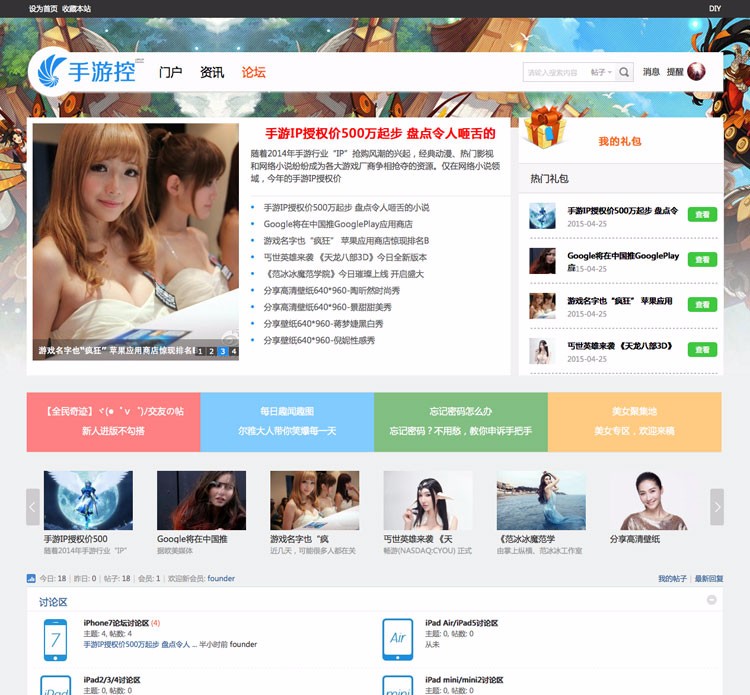
Task: Click 最新回复 link
Action: coord(709,579)
